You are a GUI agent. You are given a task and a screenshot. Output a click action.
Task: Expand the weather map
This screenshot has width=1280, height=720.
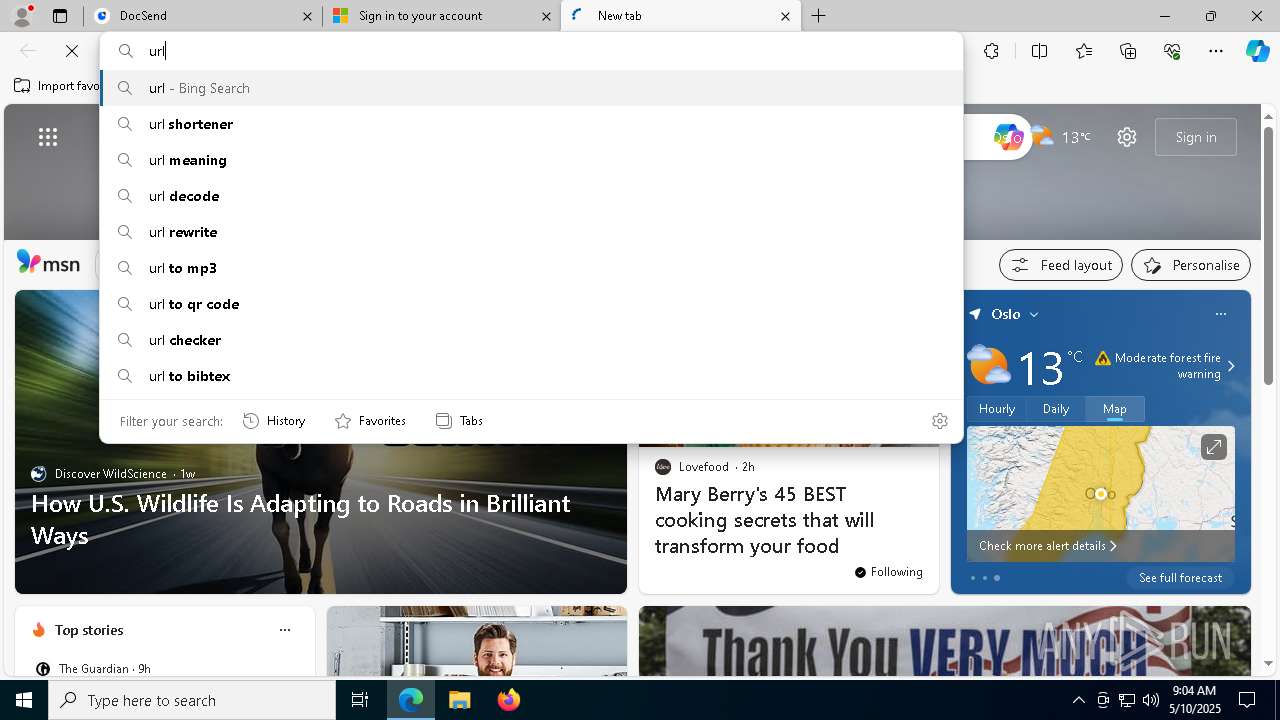[1213, 447]
